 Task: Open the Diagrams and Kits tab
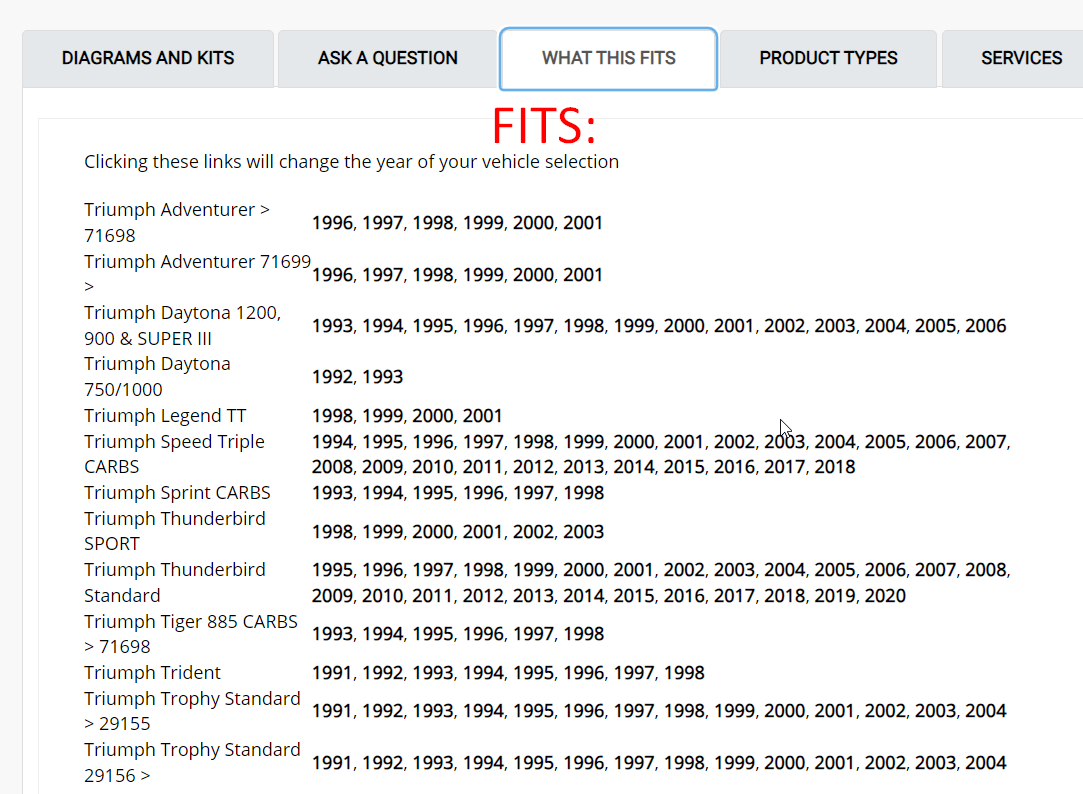(148, 58)
